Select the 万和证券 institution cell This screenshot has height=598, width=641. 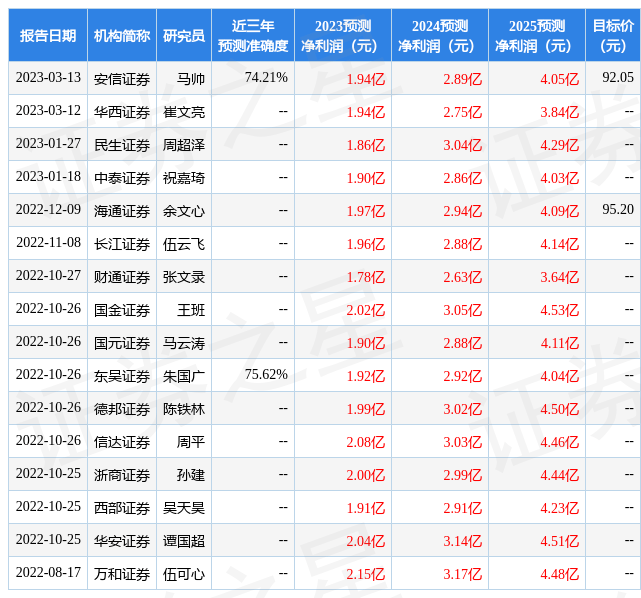122,575
